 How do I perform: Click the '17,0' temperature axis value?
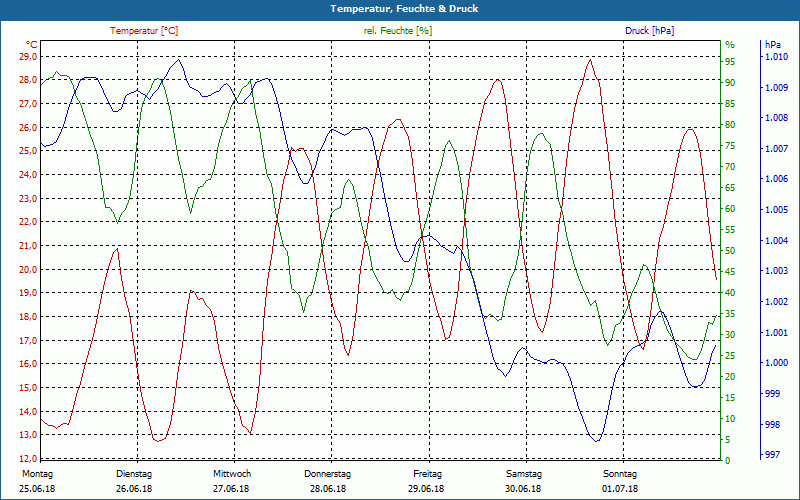28,340
